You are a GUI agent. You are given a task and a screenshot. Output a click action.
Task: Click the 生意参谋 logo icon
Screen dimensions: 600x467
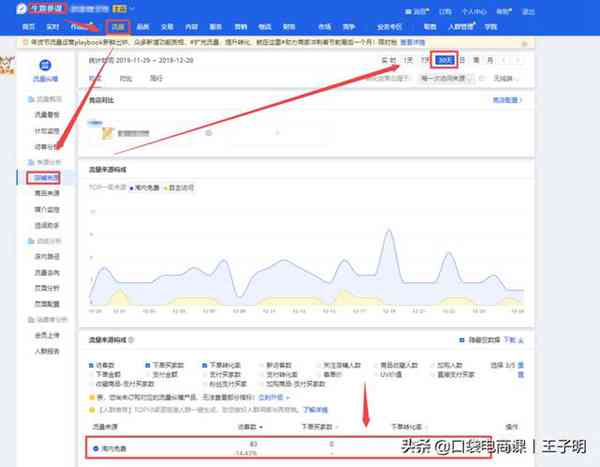[22, 8]
